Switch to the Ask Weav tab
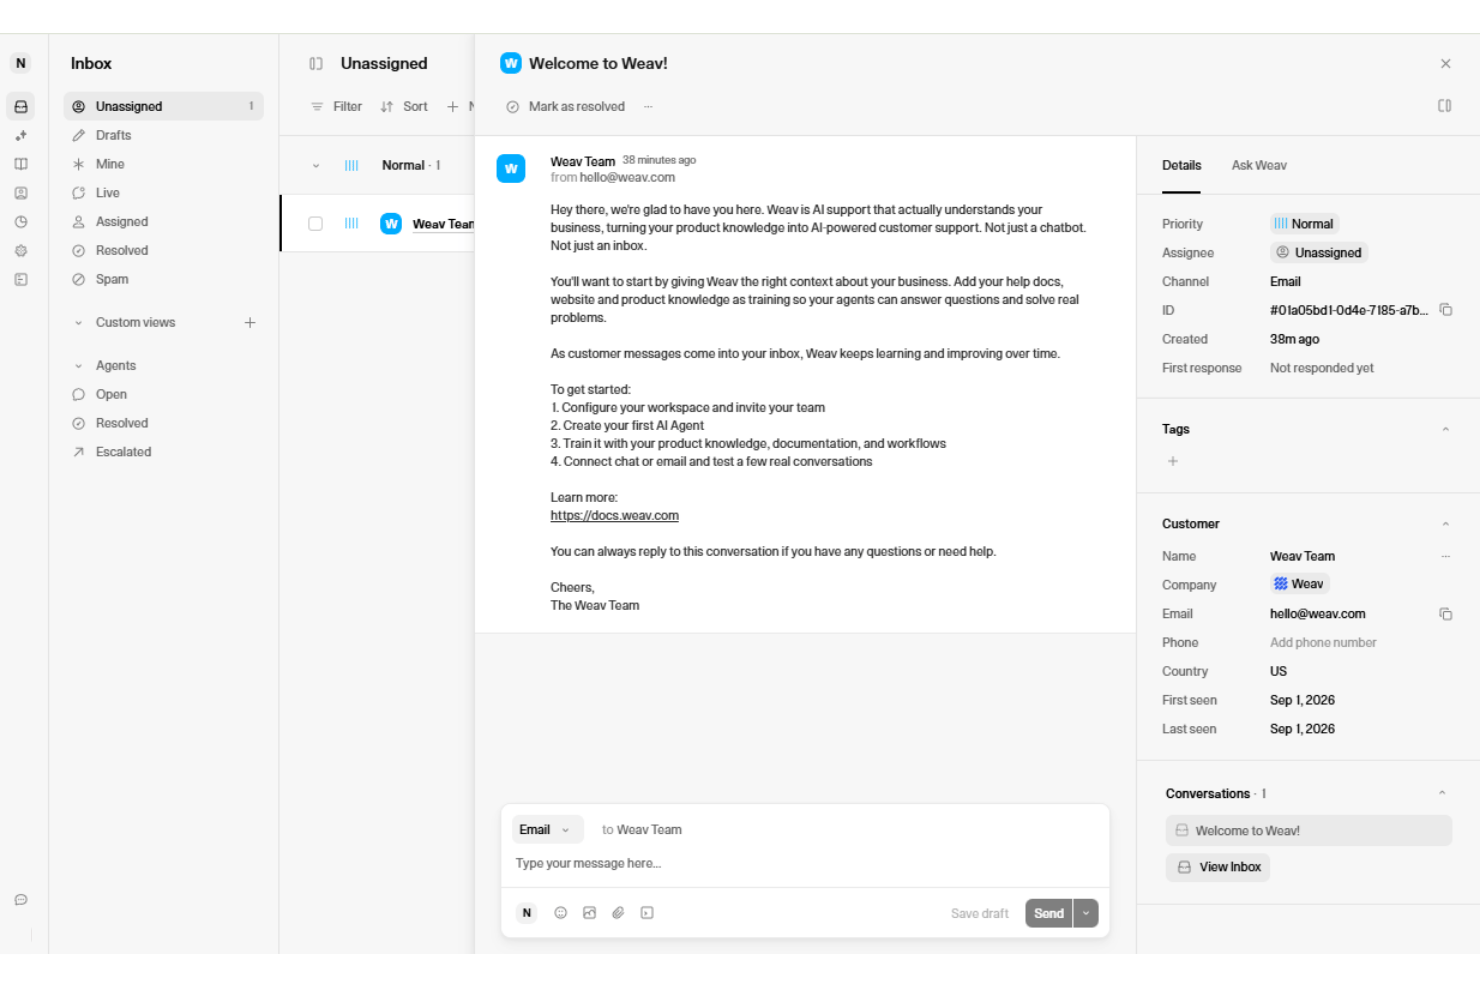Viewport: 1480px width, 987px height. coord(1259,165)
